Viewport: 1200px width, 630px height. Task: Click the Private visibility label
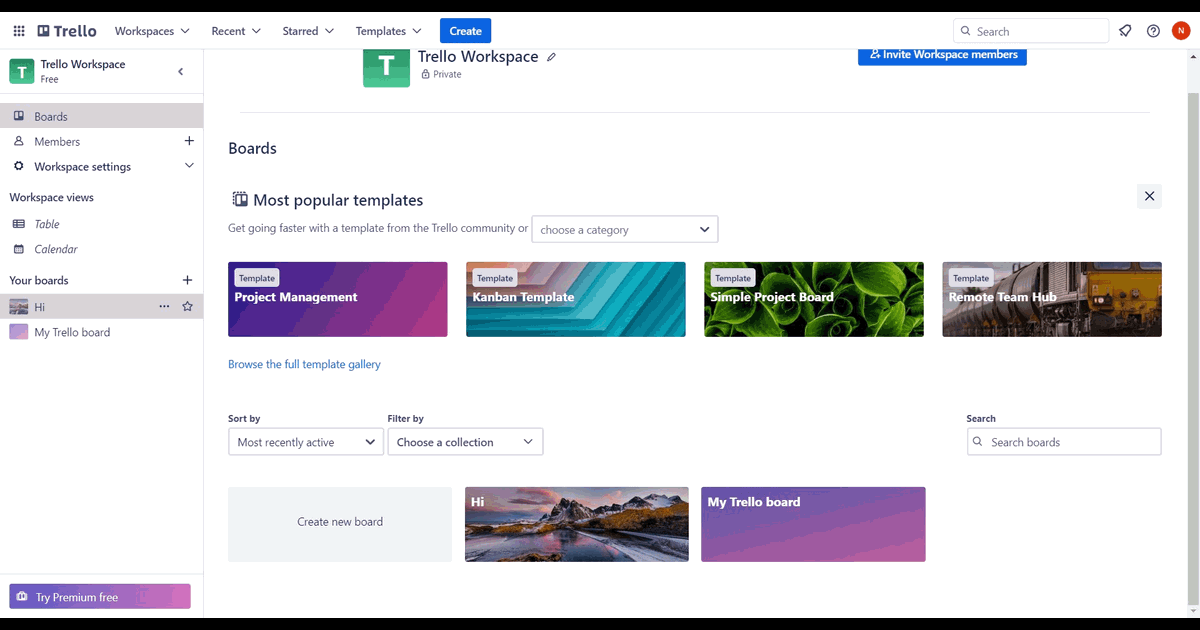click(x=441, y=74)
